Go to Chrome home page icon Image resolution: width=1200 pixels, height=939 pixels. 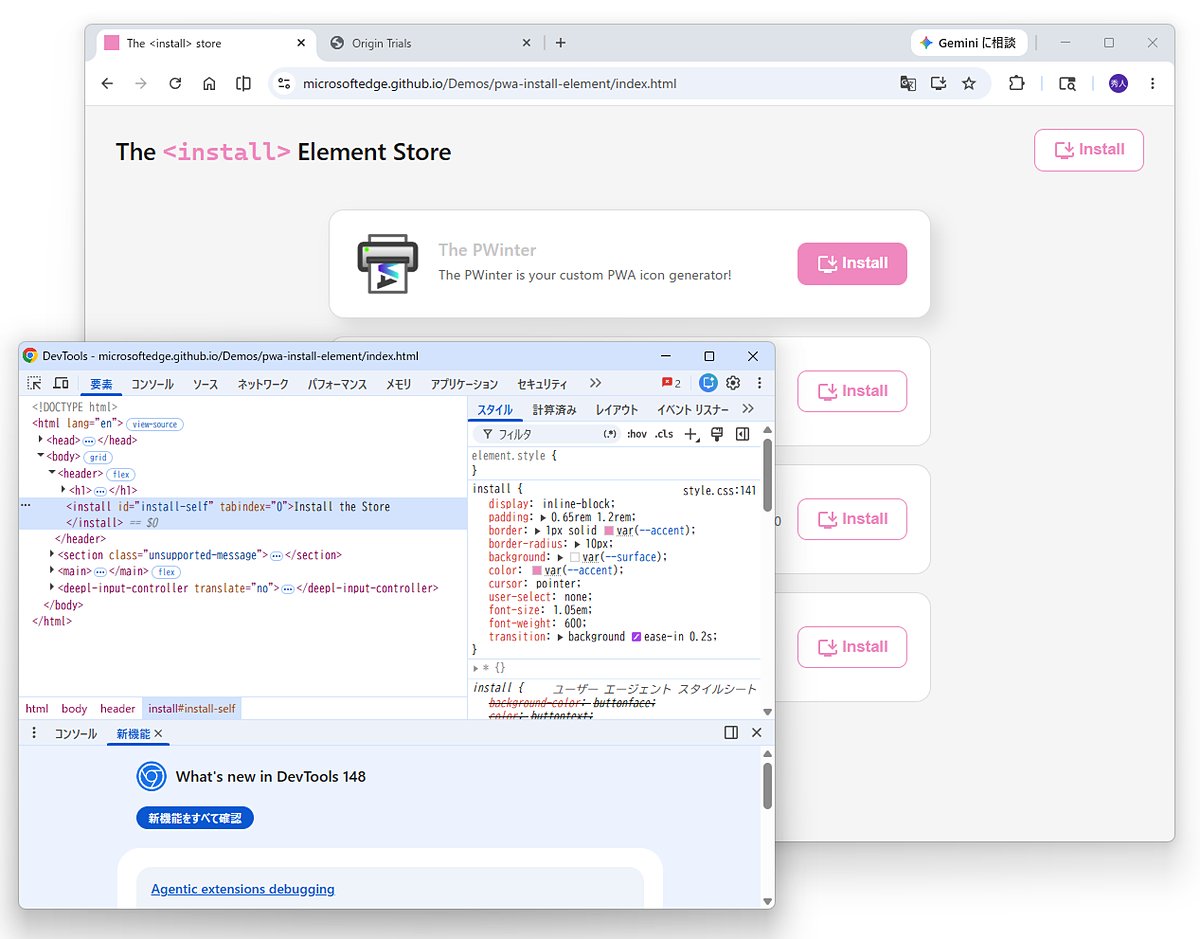tap(209, 84)
